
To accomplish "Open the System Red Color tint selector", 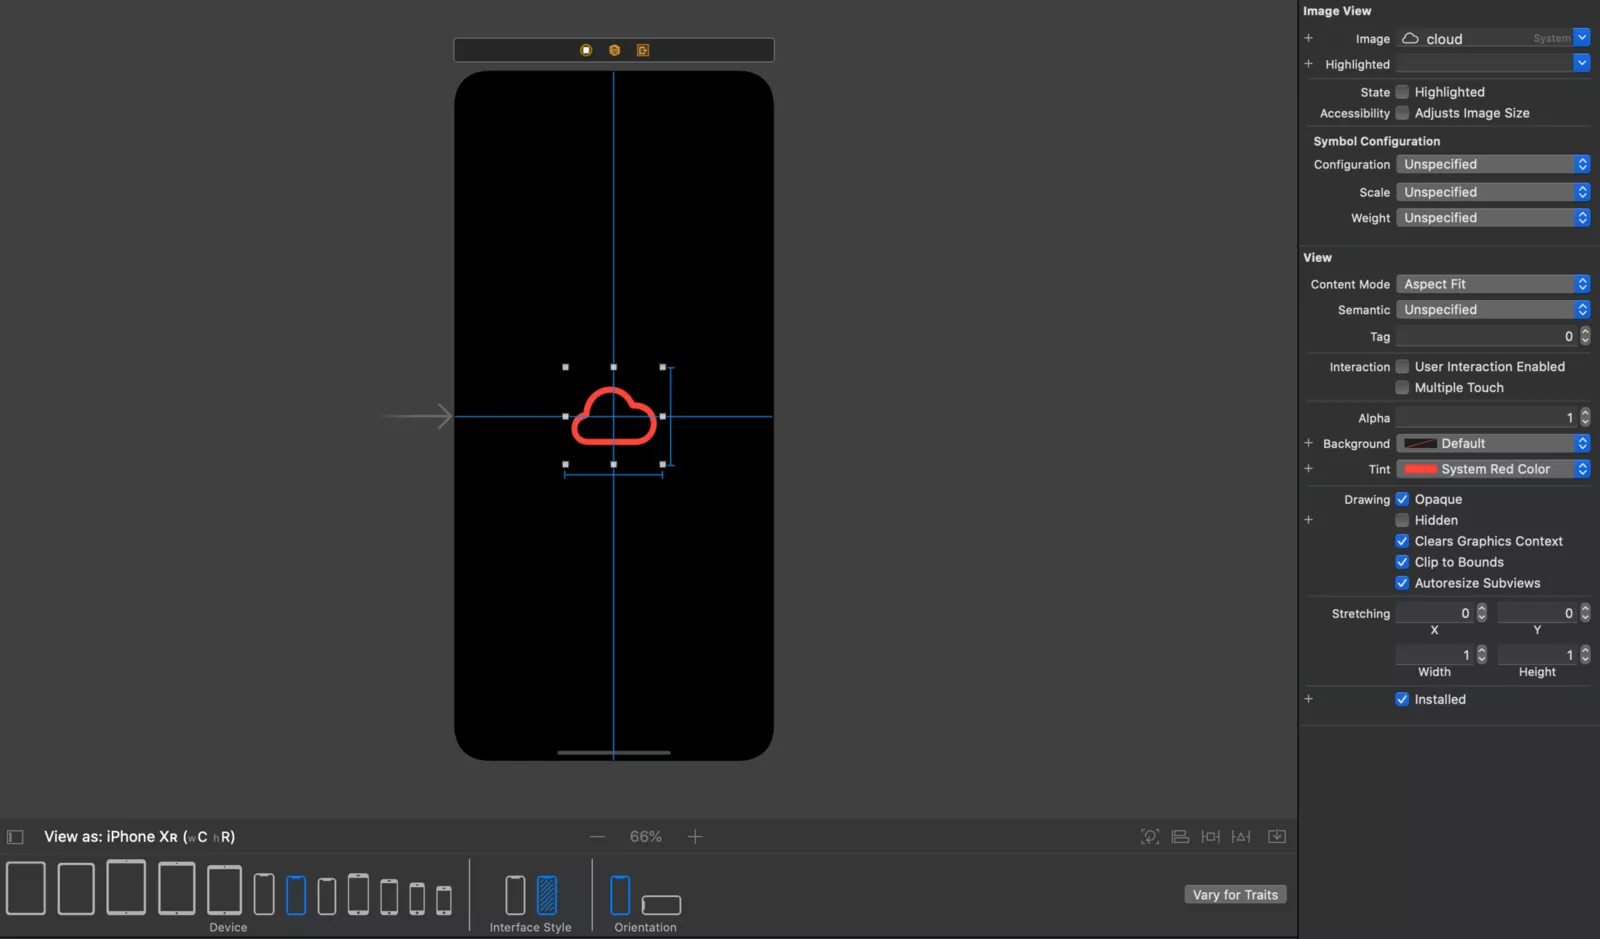I will click(x=1492, y=469).
